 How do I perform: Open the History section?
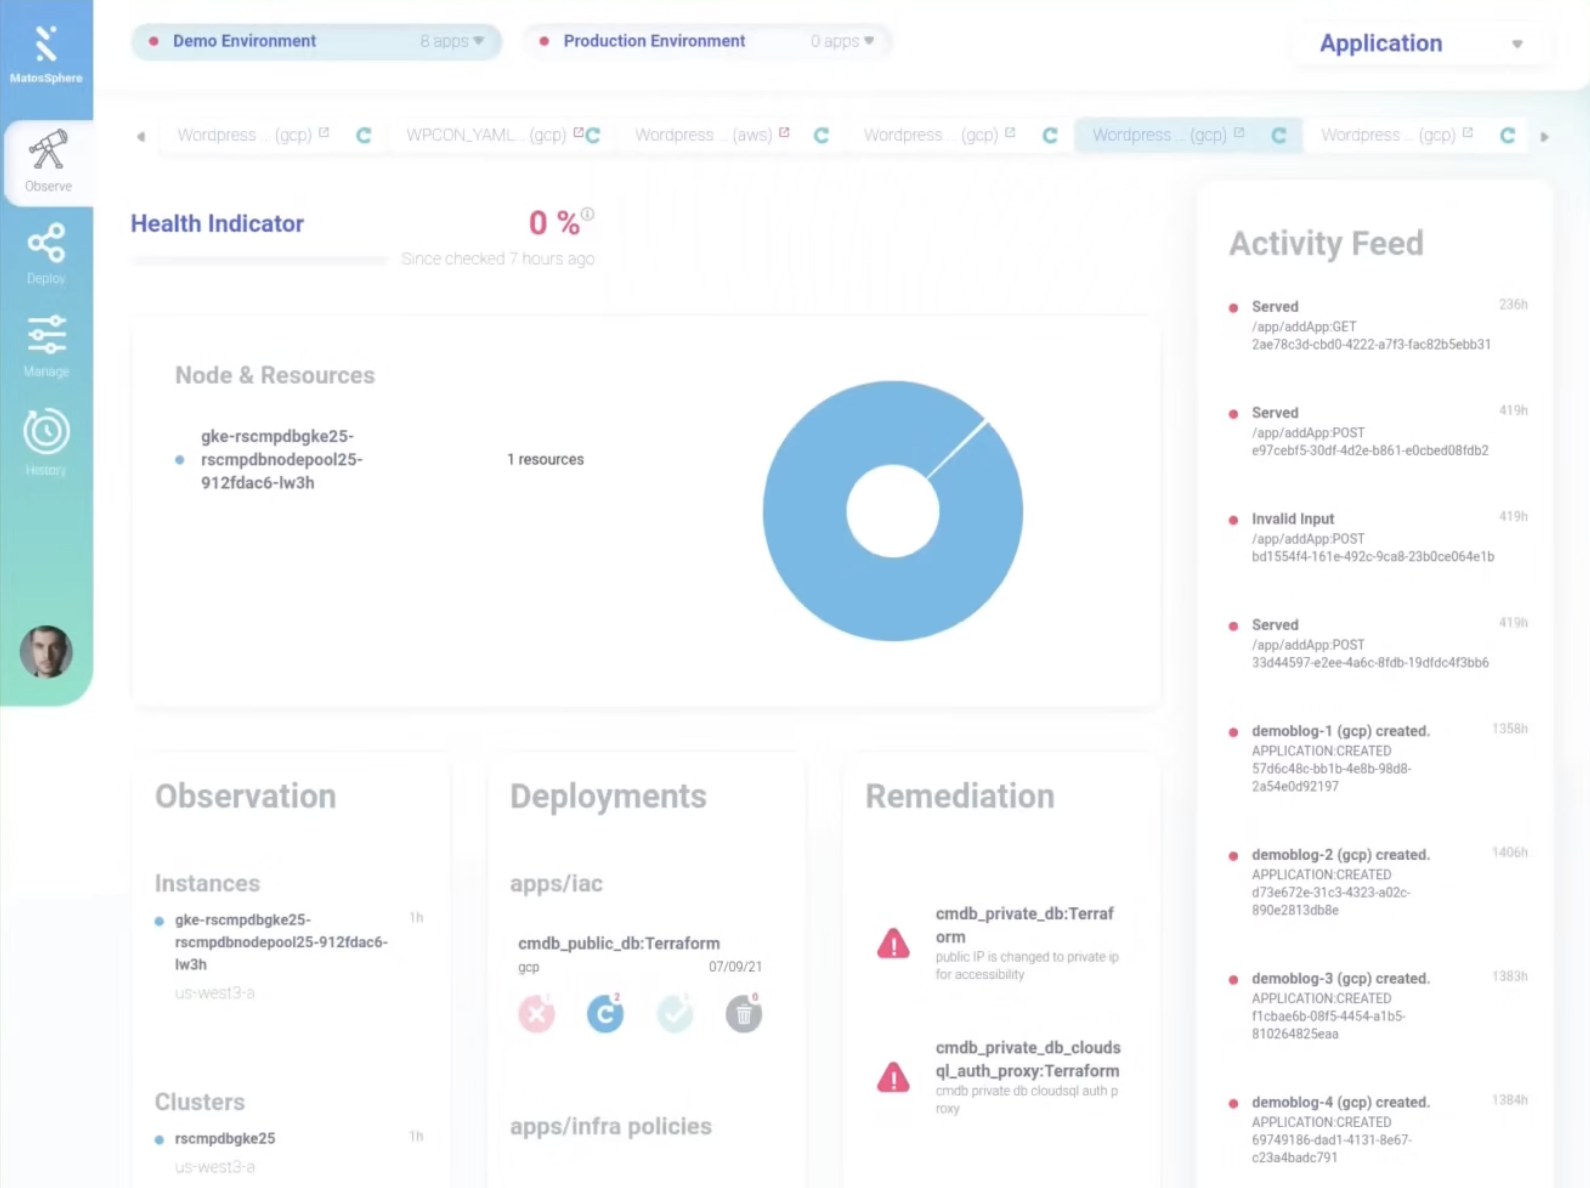pyautogui.click(x=46, y=441)
